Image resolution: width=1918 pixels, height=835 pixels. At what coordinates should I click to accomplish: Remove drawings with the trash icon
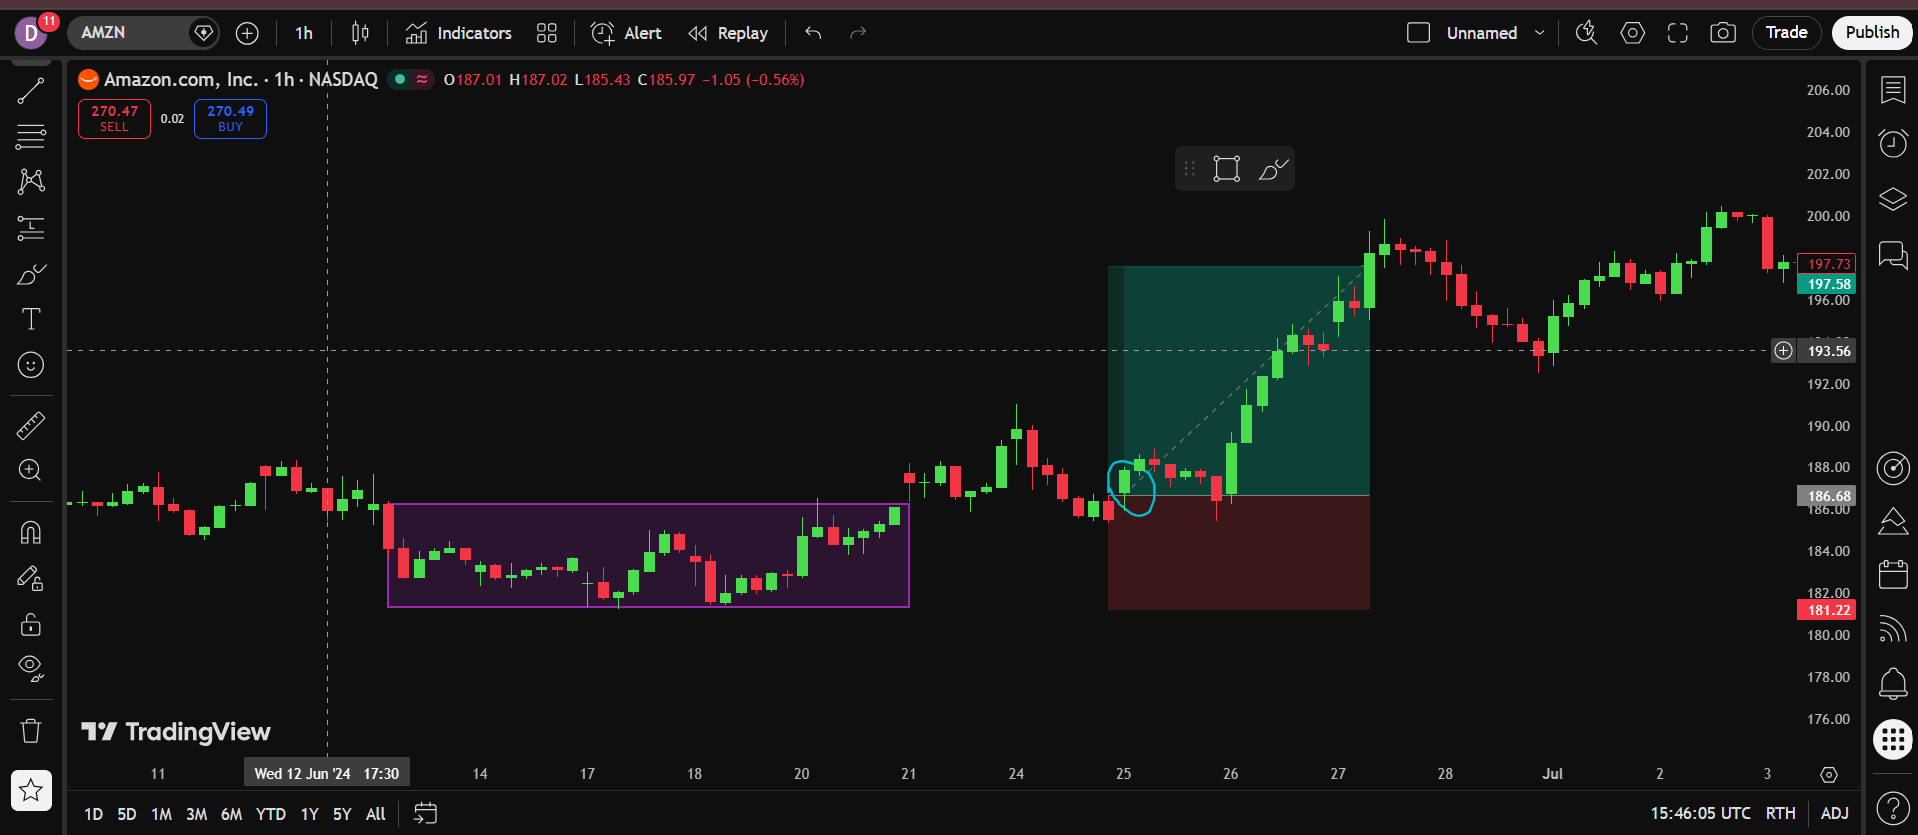pos(31,731)
